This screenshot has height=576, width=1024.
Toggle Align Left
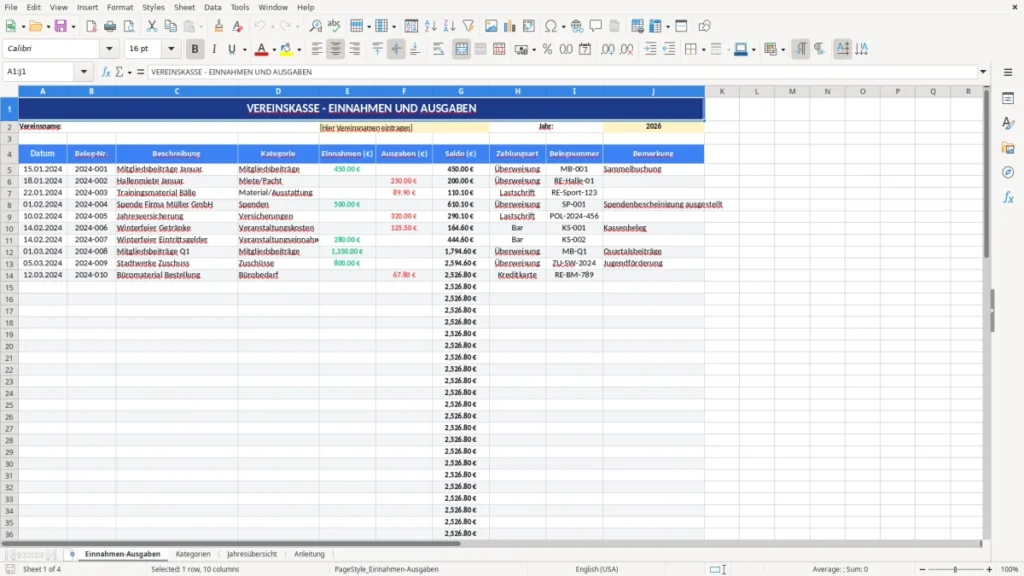(317, 49)
